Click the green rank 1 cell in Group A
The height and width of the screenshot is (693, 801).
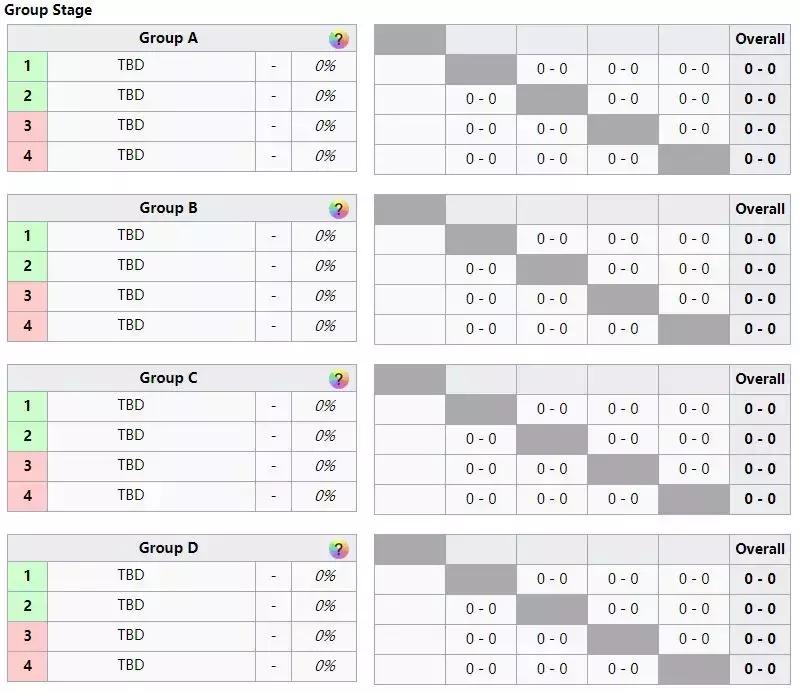tap(28, 66)
